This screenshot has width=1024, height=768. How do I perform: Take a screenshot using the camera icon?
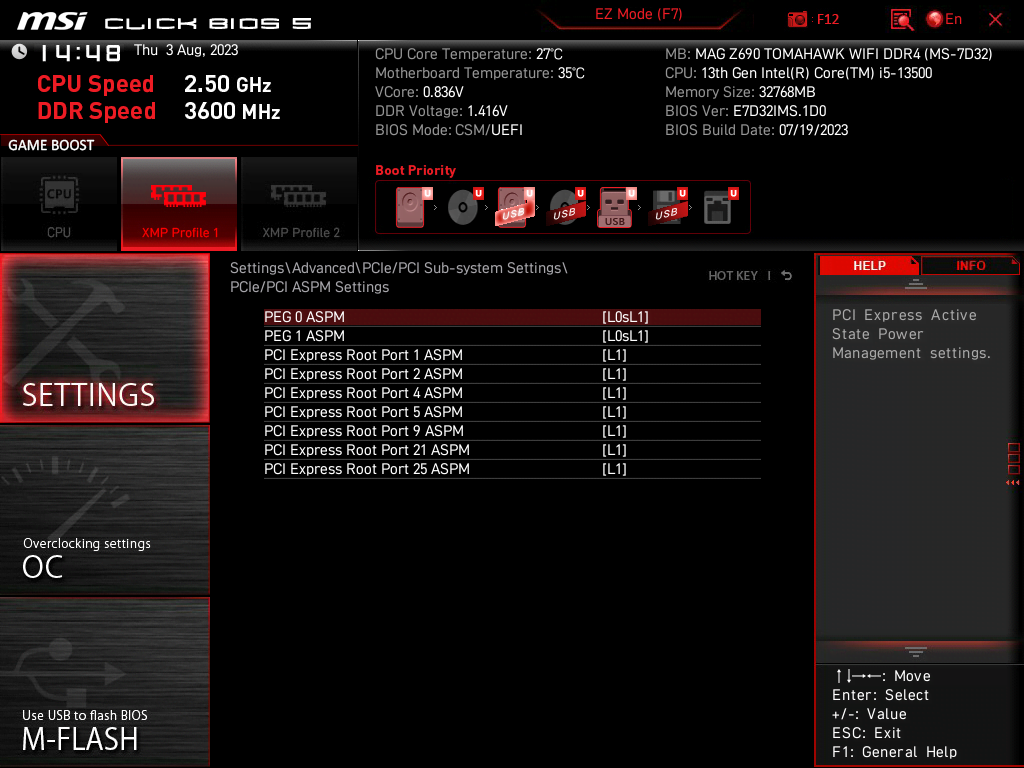point(799,18)
